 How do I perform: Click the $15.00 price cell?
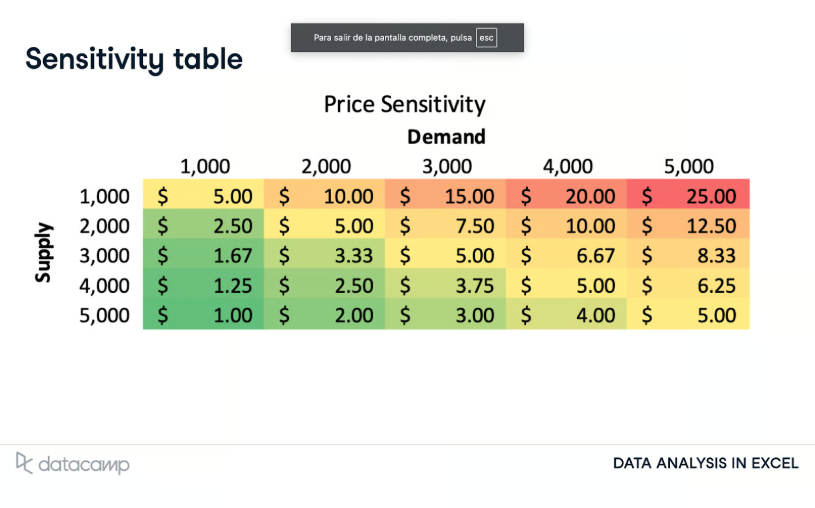coord(446,196)
